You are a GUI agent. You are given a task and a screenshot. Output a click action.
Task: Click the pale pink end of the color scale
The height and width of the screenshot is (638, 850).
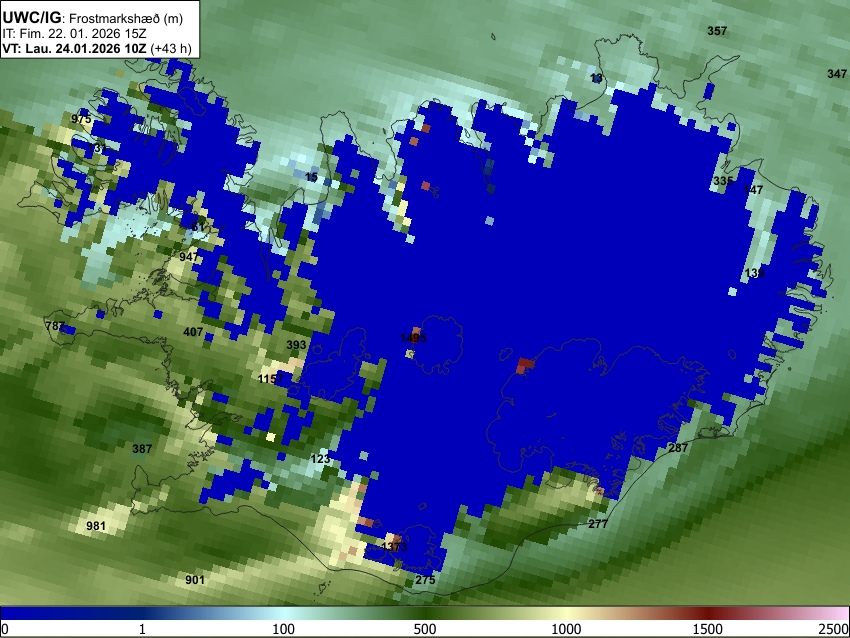click(x=839, y=613)
